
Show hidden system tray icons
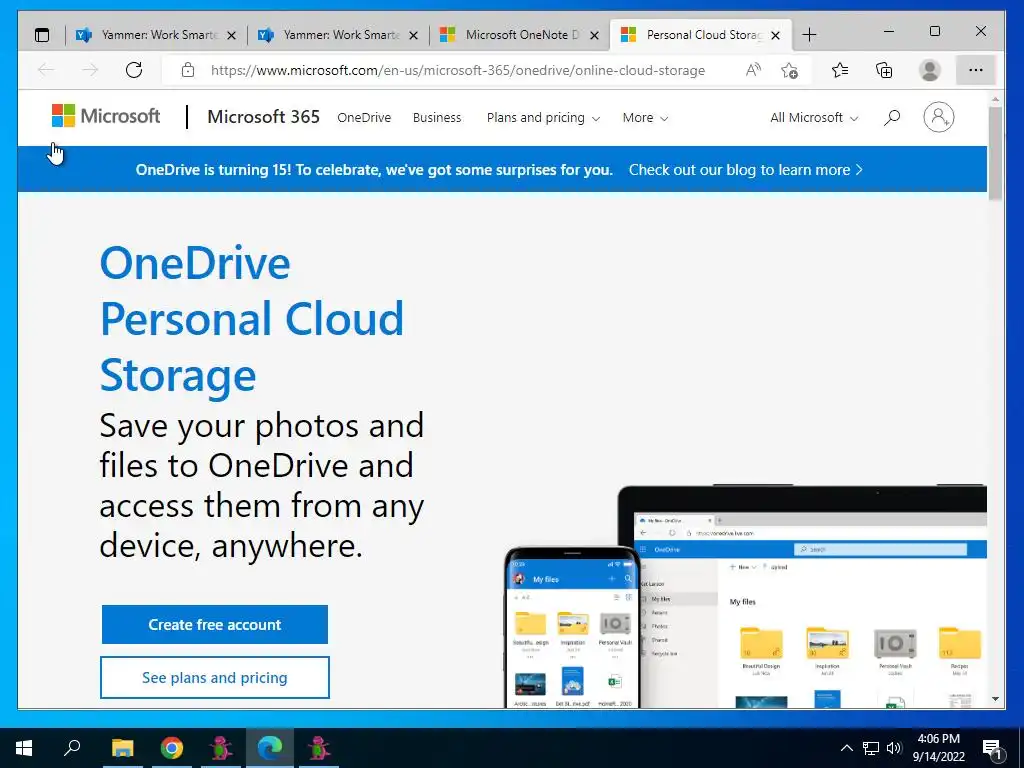point(846,748)
